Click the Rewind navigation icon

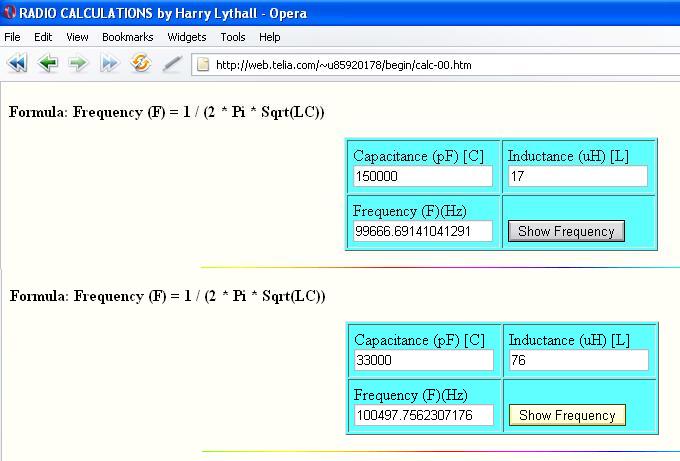click(x=17, y=63)
